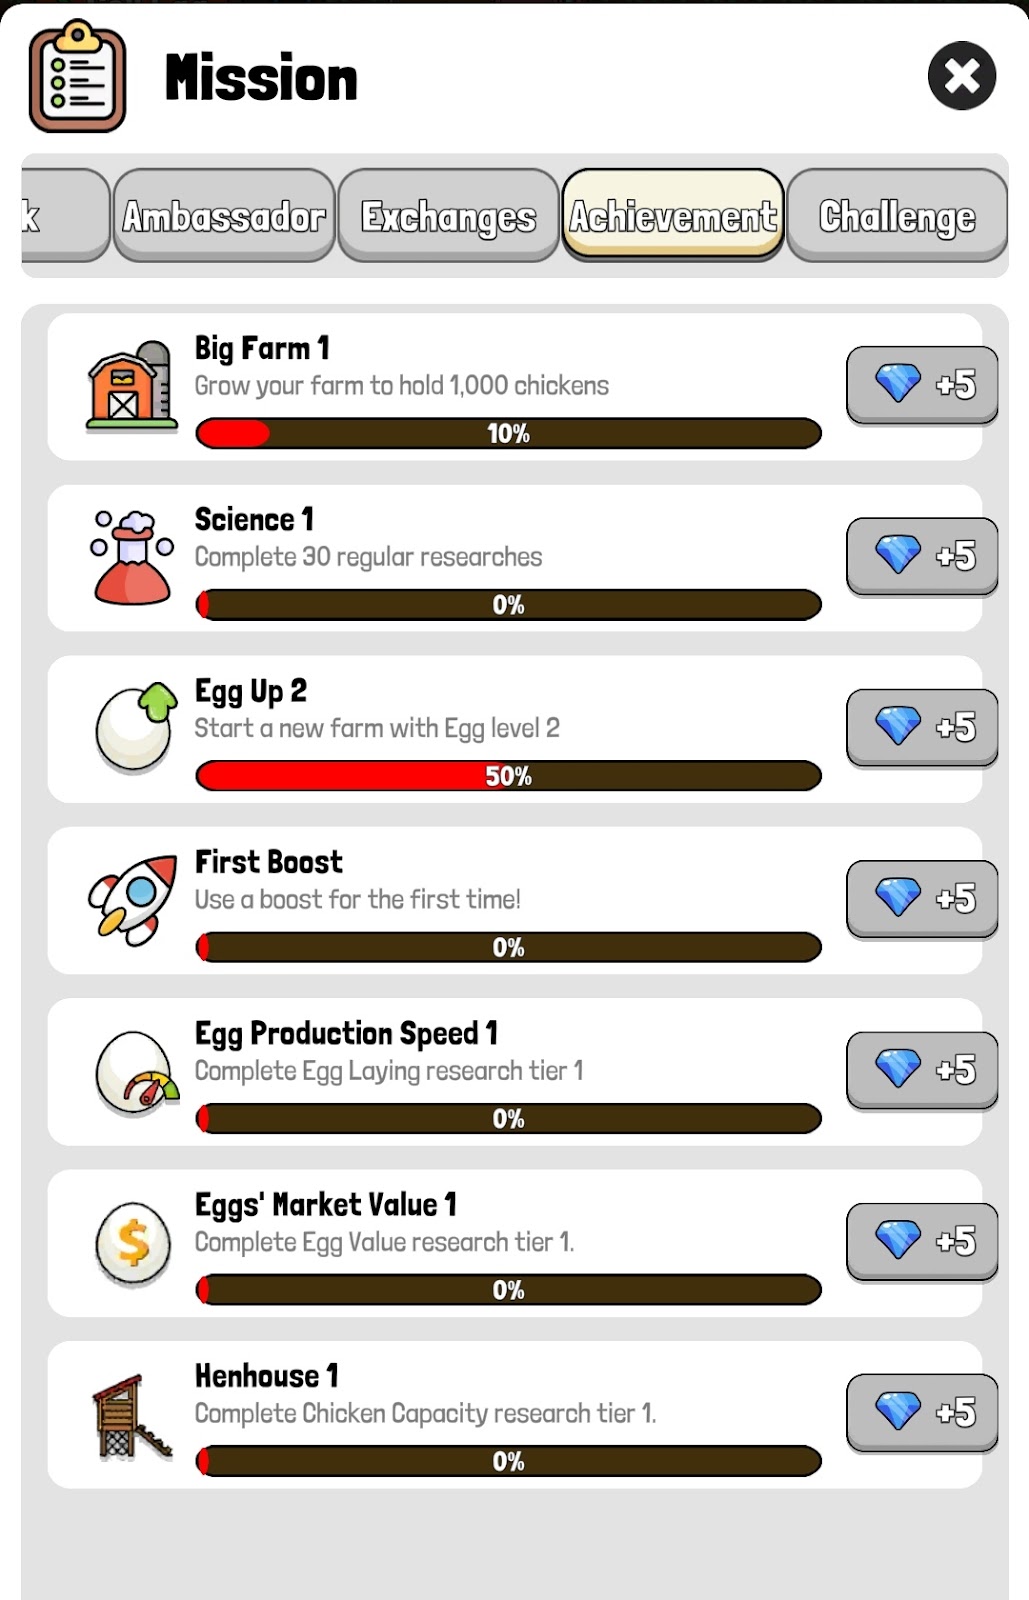The image size is (1029, 1600).
Task: Tap the Science flask icon
Action: pos(132,557)
